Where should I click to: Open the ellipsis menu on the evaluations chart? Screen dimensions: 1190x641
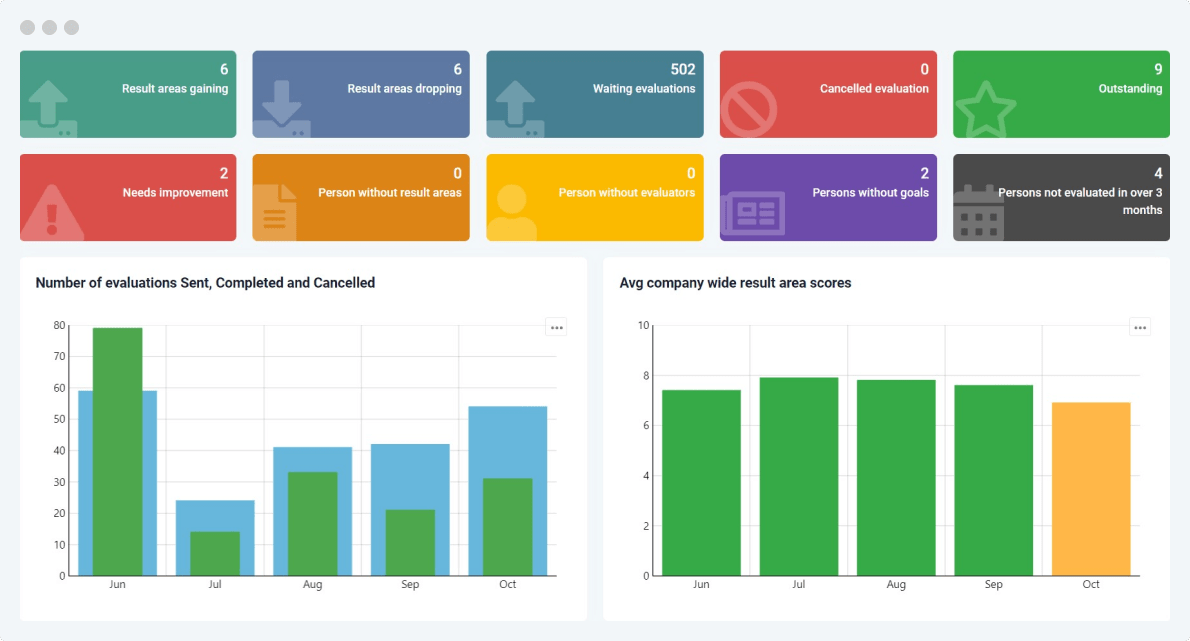click(557, 326)
